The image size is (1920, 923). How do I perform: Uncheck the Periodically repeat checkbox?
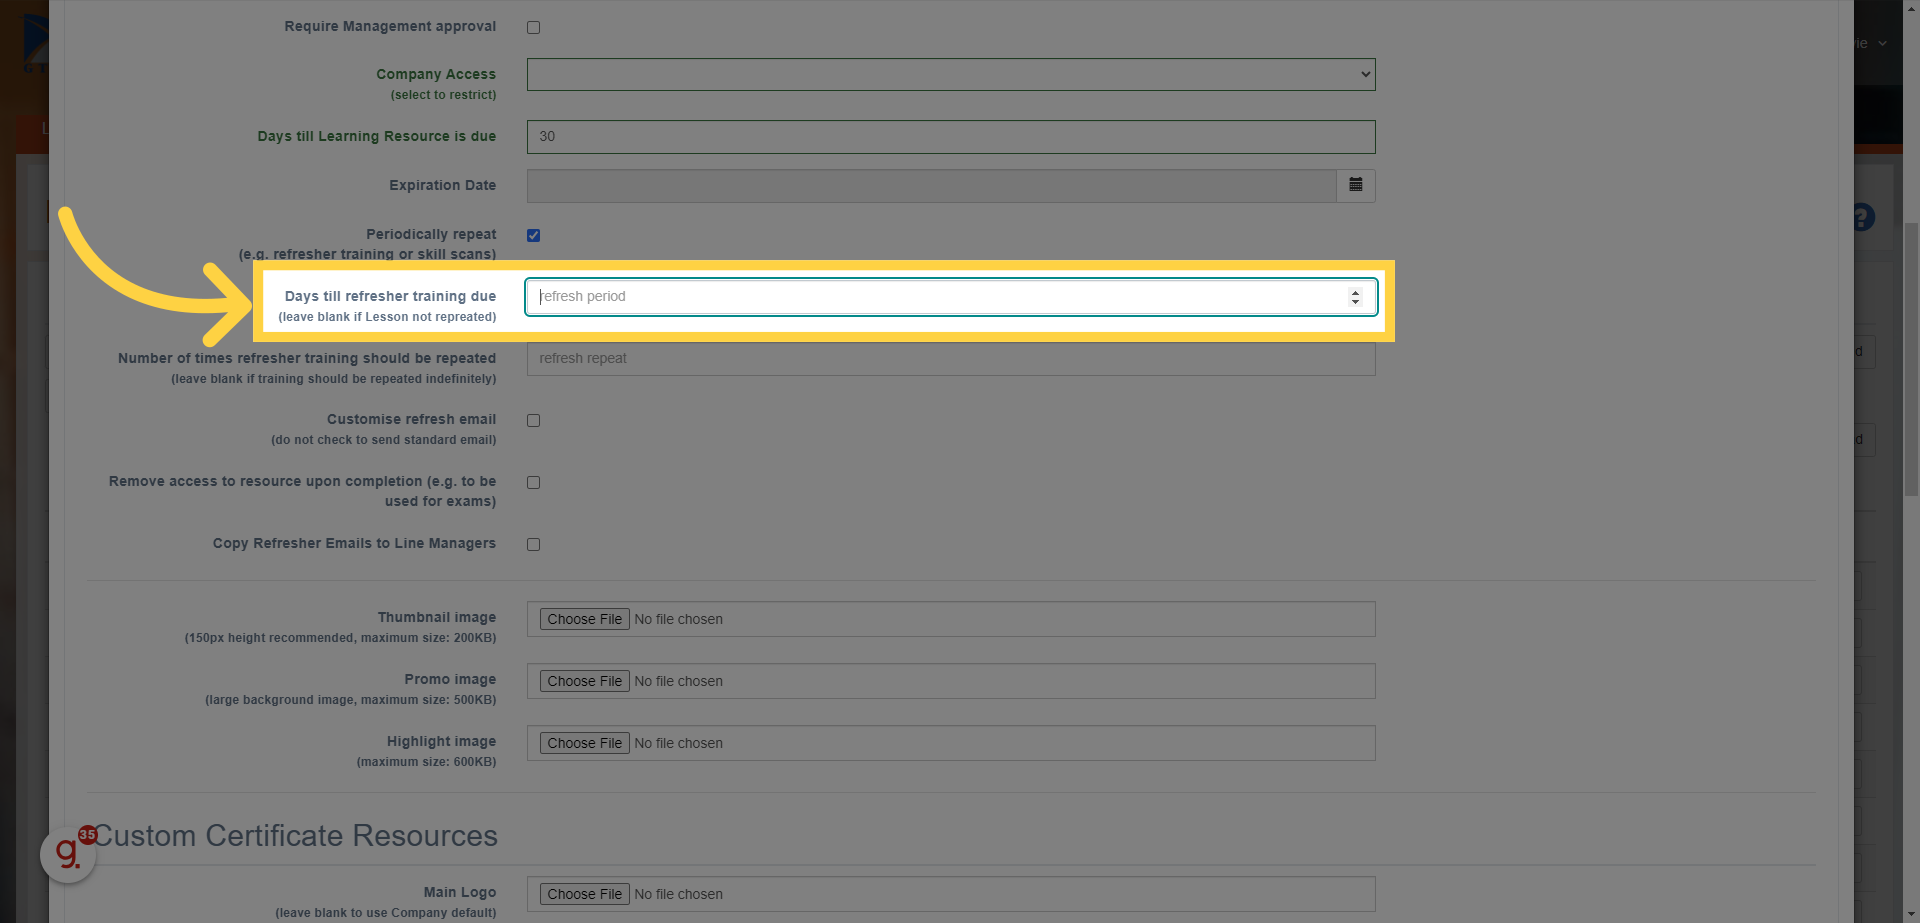pyautogui.click(x=533, y=235)
